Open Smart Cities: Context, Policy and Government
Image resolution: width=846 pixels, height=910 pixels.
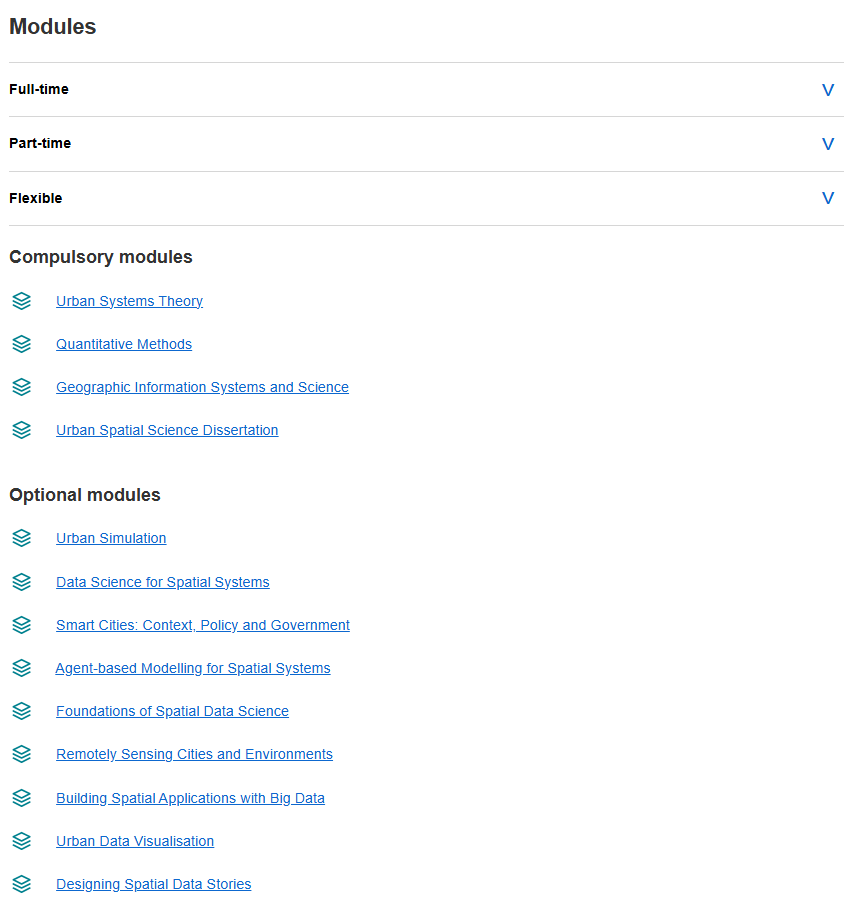coord(203,625)
